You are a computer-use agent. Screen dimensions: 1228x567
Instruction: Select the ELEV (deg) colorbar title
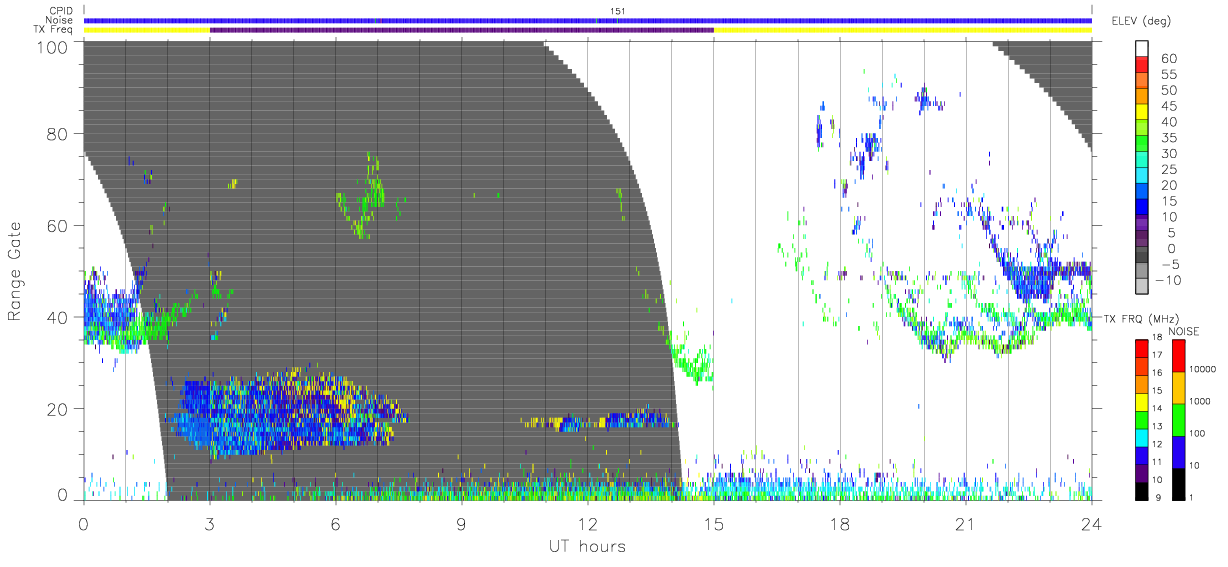pyautogui.click(x=1141, y=20)
